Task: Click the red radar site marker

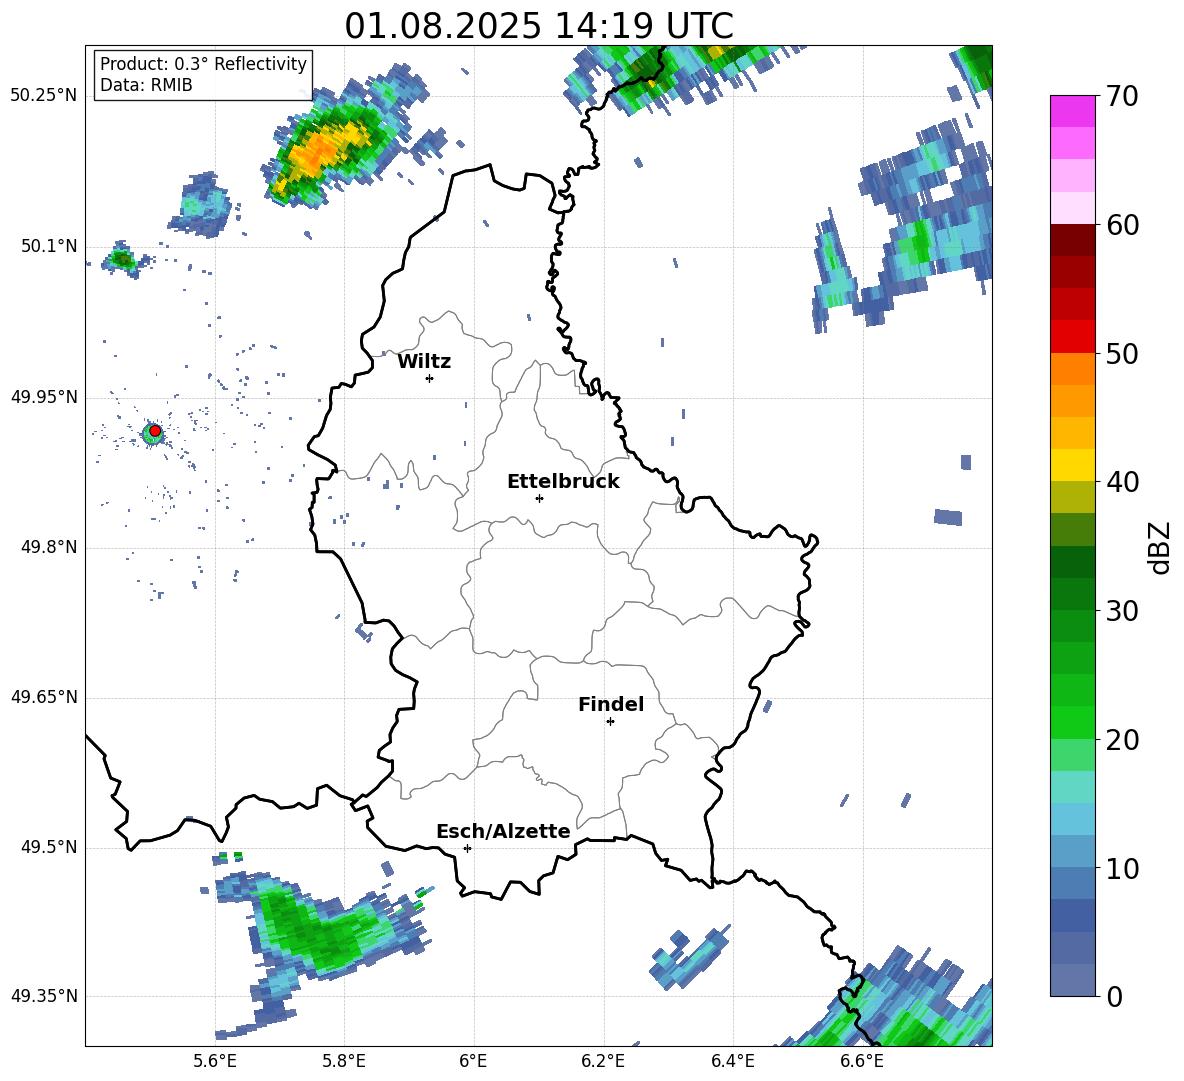Action: pyautogui.click(x=155, y=430)
